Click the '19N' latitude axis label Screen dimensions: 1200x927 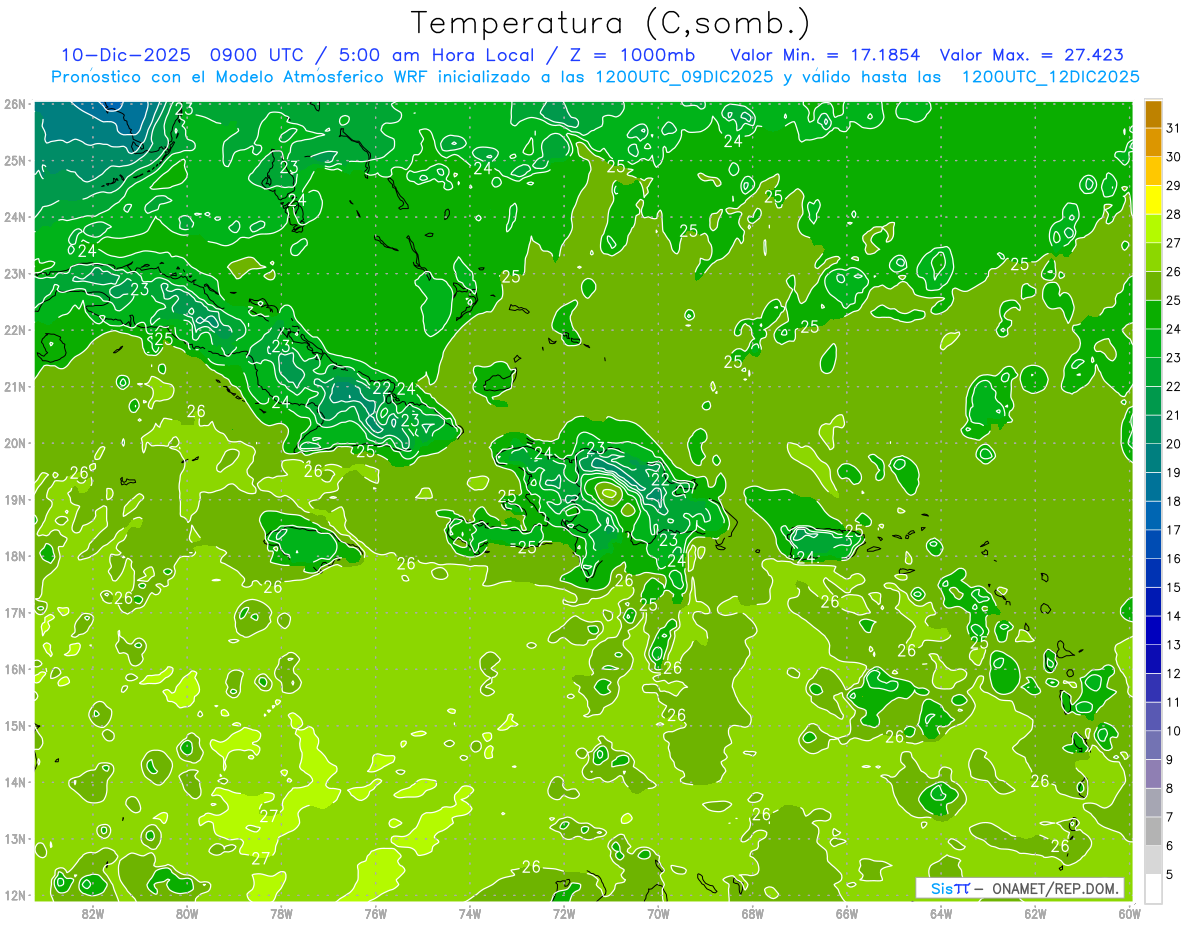pos(15,499)
